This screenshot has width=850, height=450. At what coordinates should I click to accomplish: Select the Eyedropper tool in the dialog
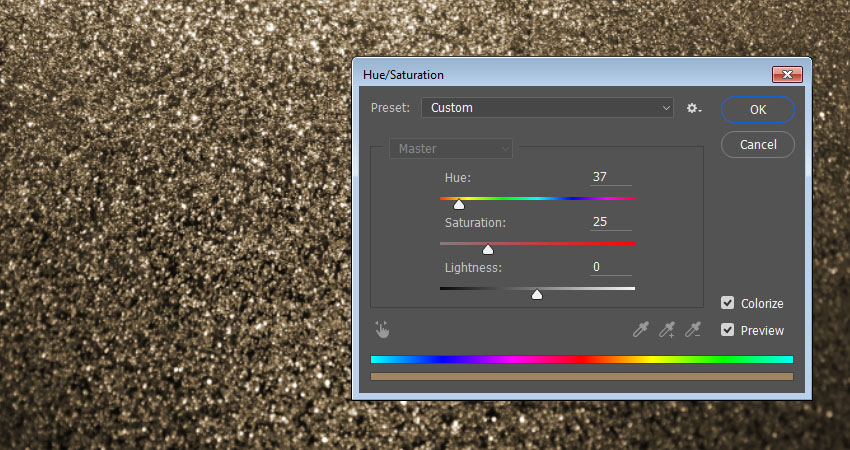tap(641, 329)
